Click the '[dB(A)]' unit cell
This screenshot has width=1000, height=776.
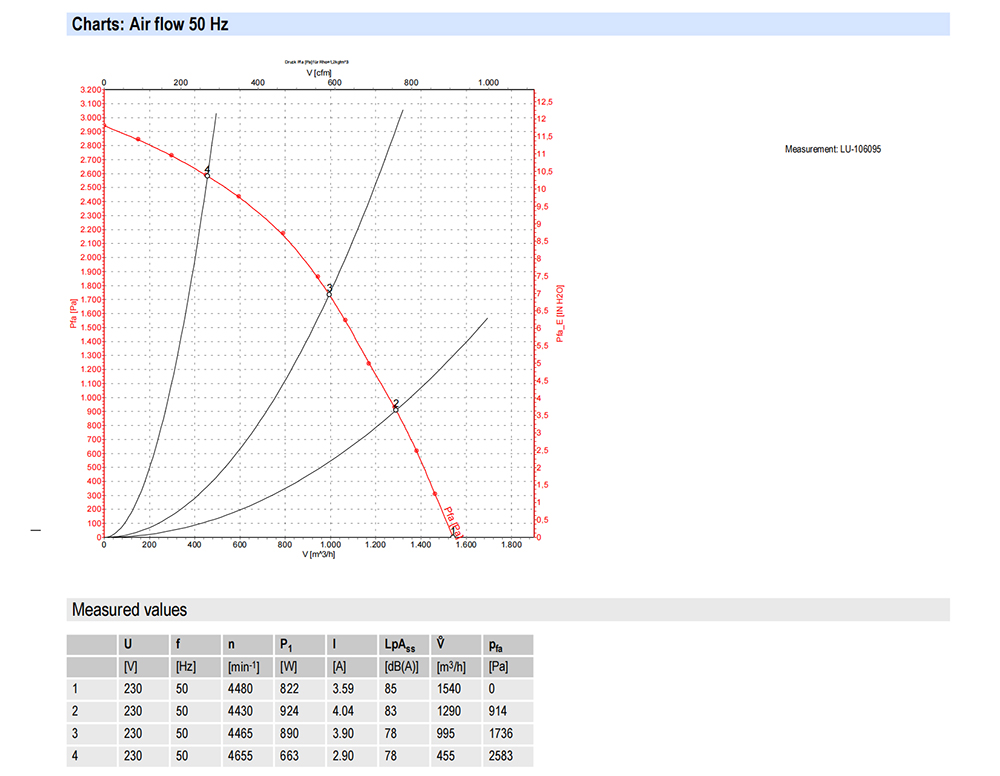pos(402,667)
